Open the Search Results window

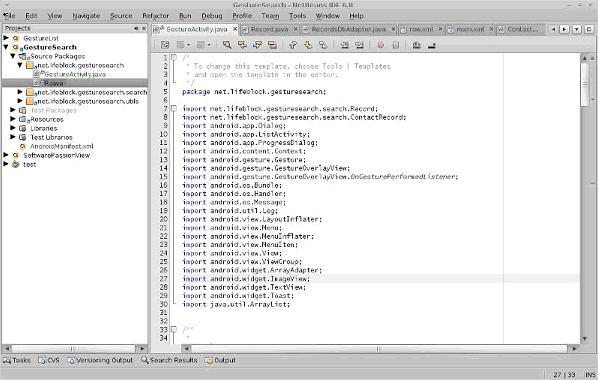click(169, 360)
